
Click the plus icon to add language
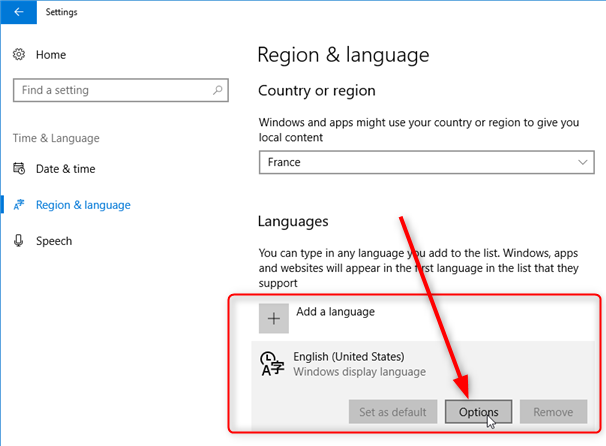pos(274,318)
